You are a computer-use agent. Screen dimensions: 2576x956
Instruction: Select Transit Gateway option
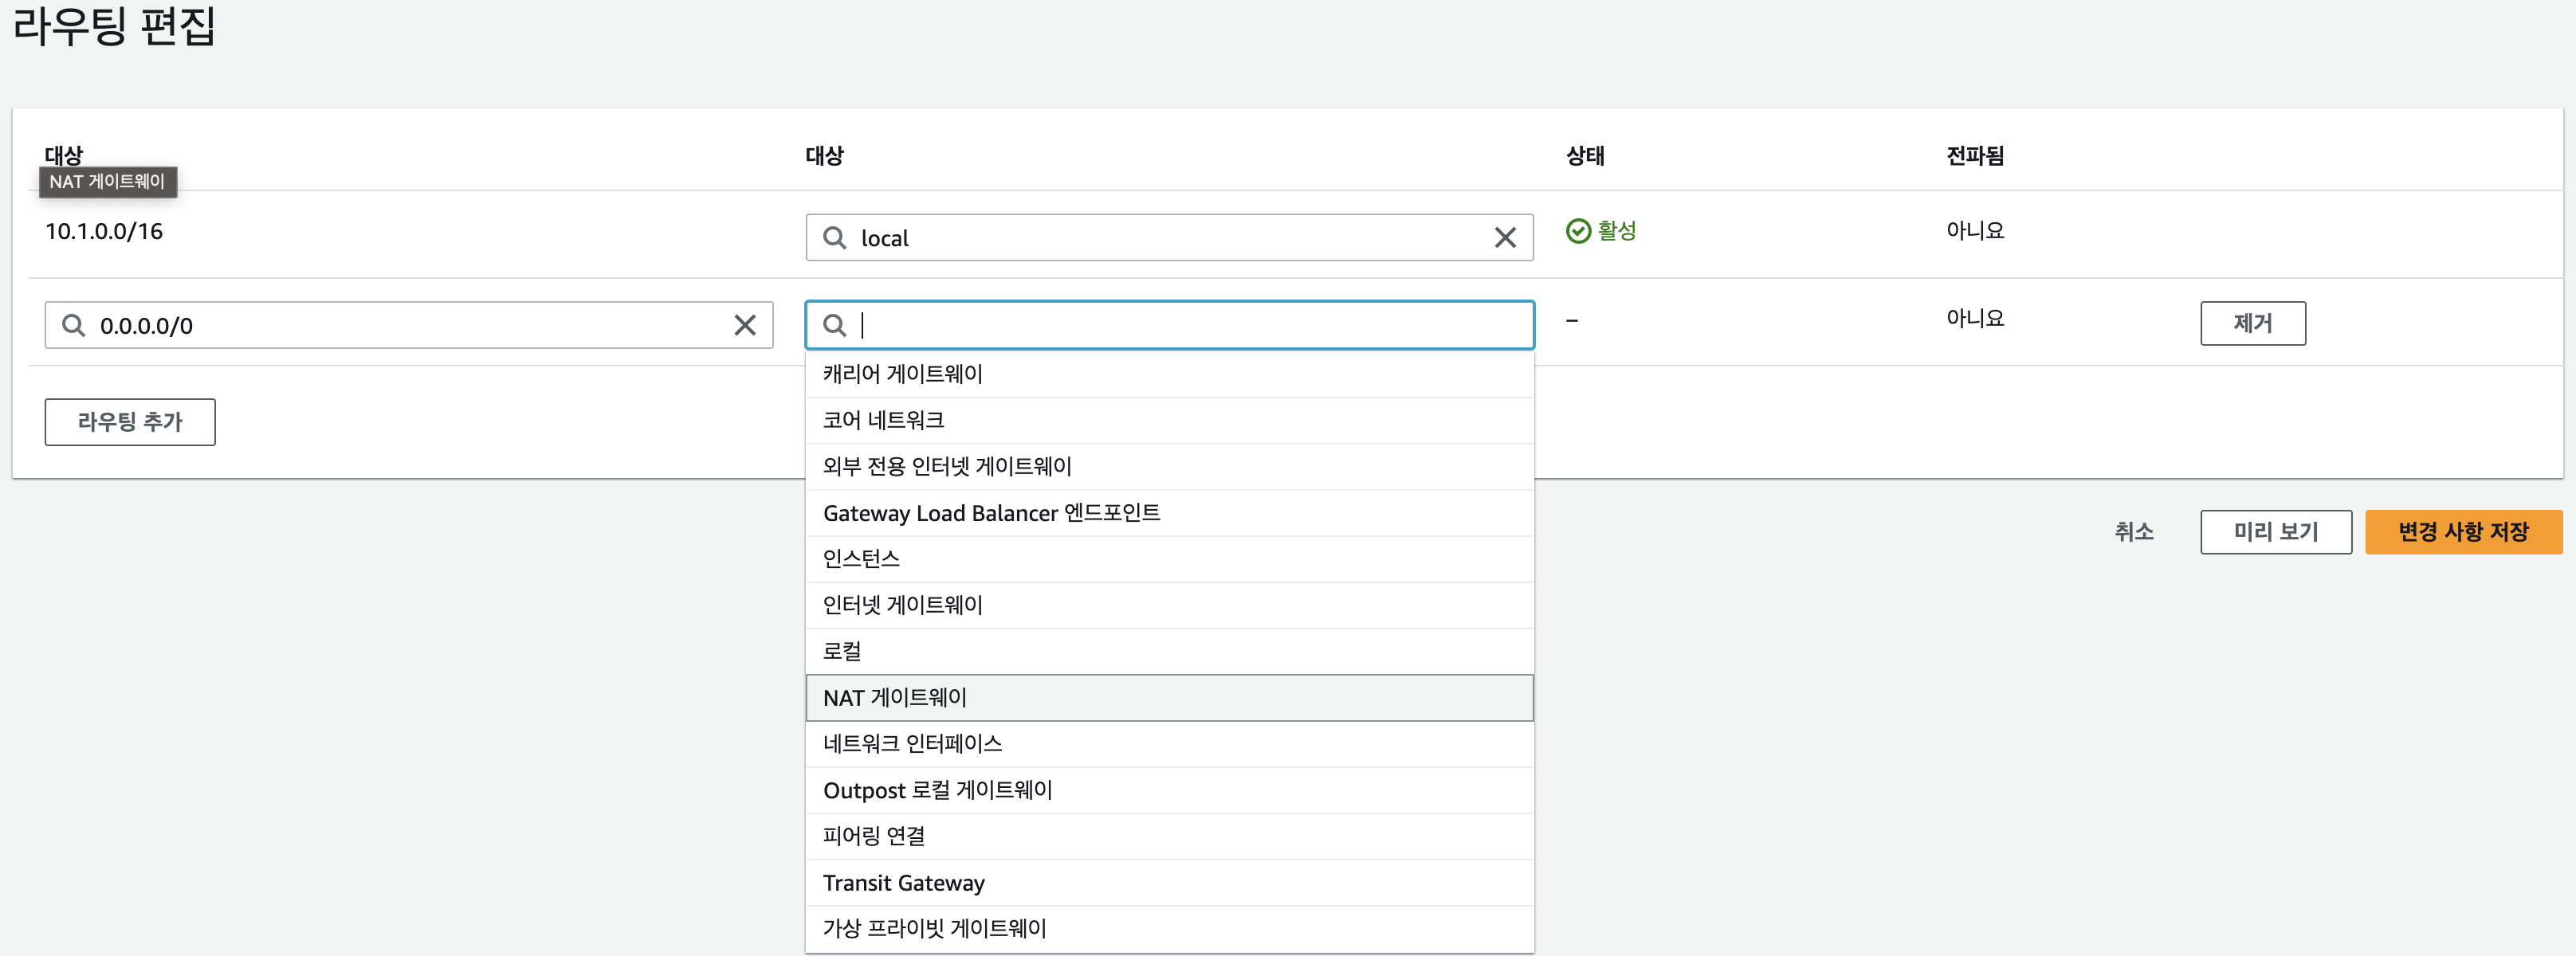[x=1169, y=883]
